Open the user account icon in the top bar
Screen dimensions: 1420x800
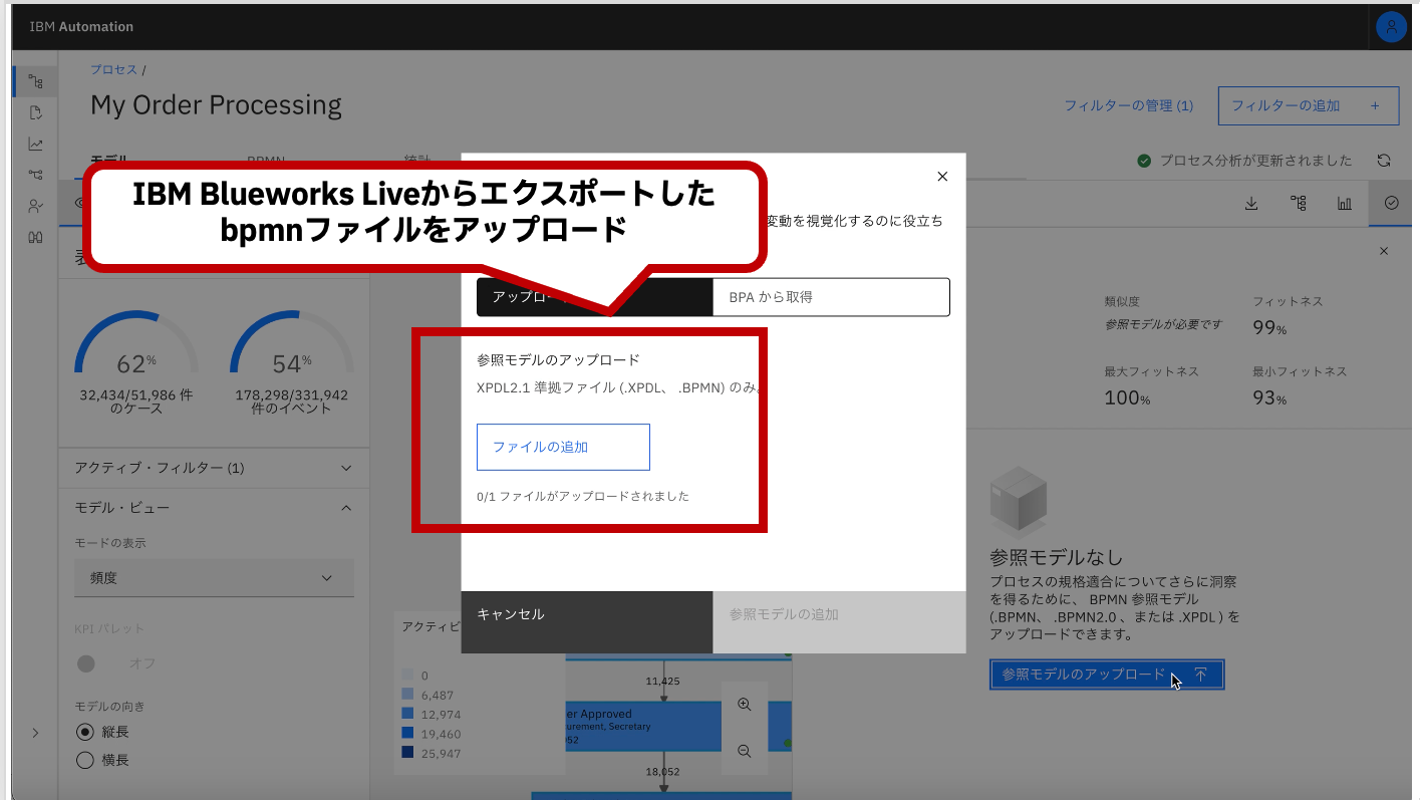point(1391,26)
